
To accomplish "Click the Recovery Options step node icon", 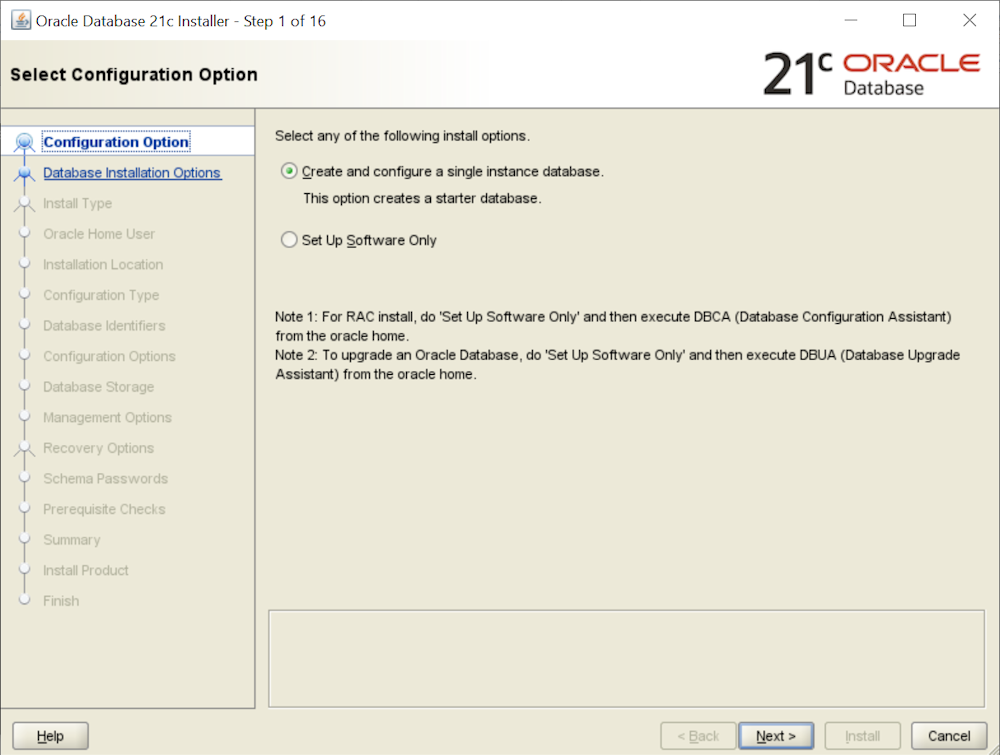I will [x=25, y=449].
